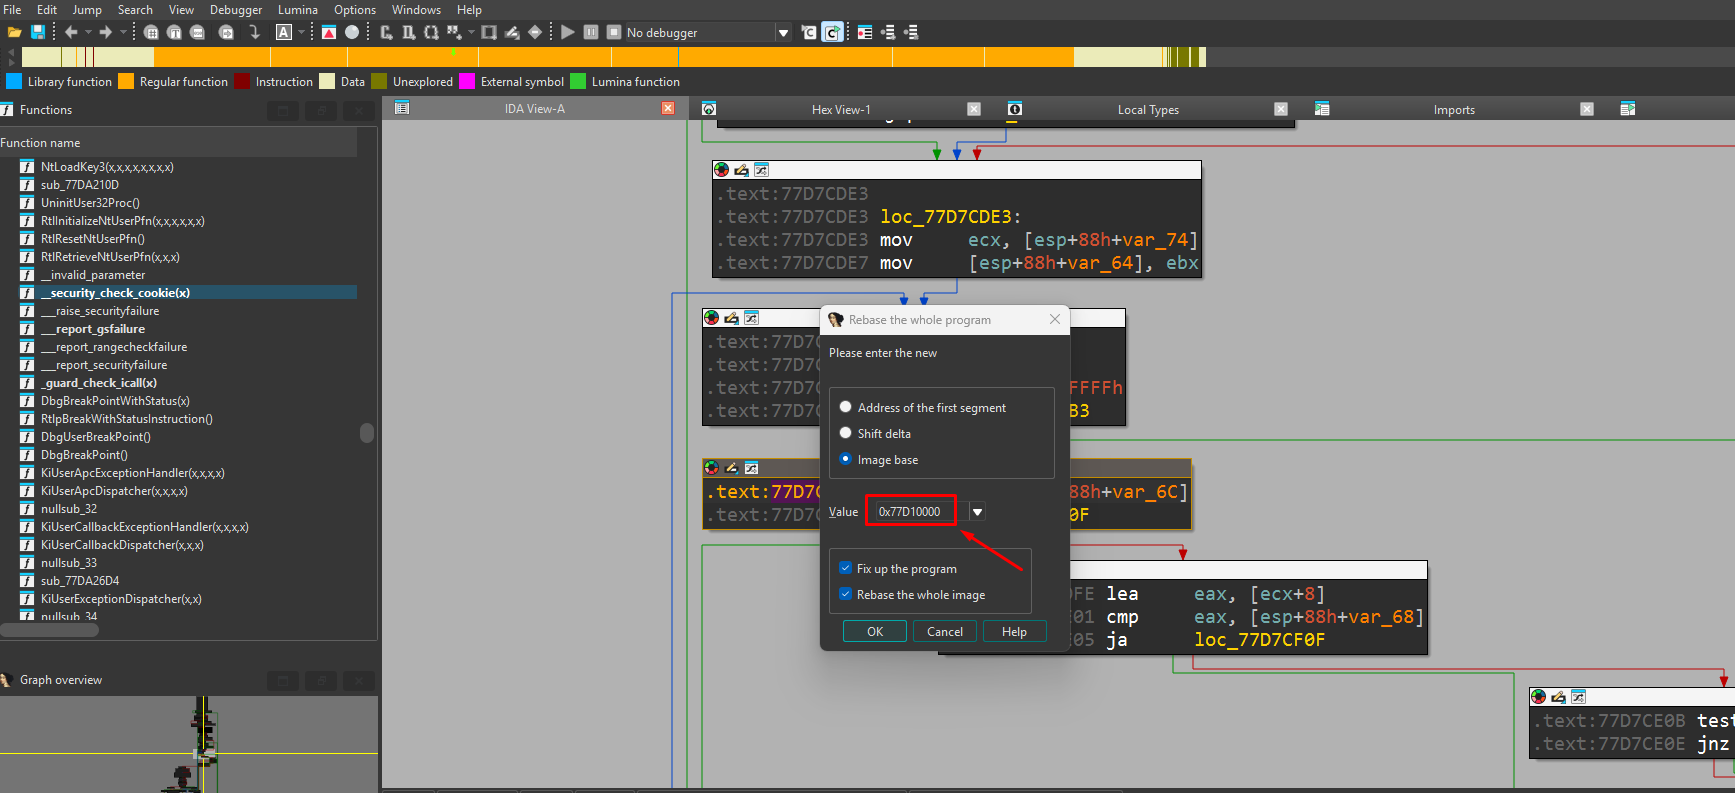Viewport: 1735px width, 793px height.
Task: Click the open file toolbar icon
Action: 15,32
